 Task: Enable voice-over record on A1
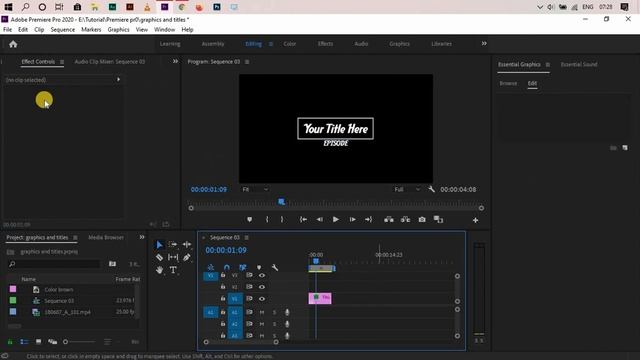287,312
